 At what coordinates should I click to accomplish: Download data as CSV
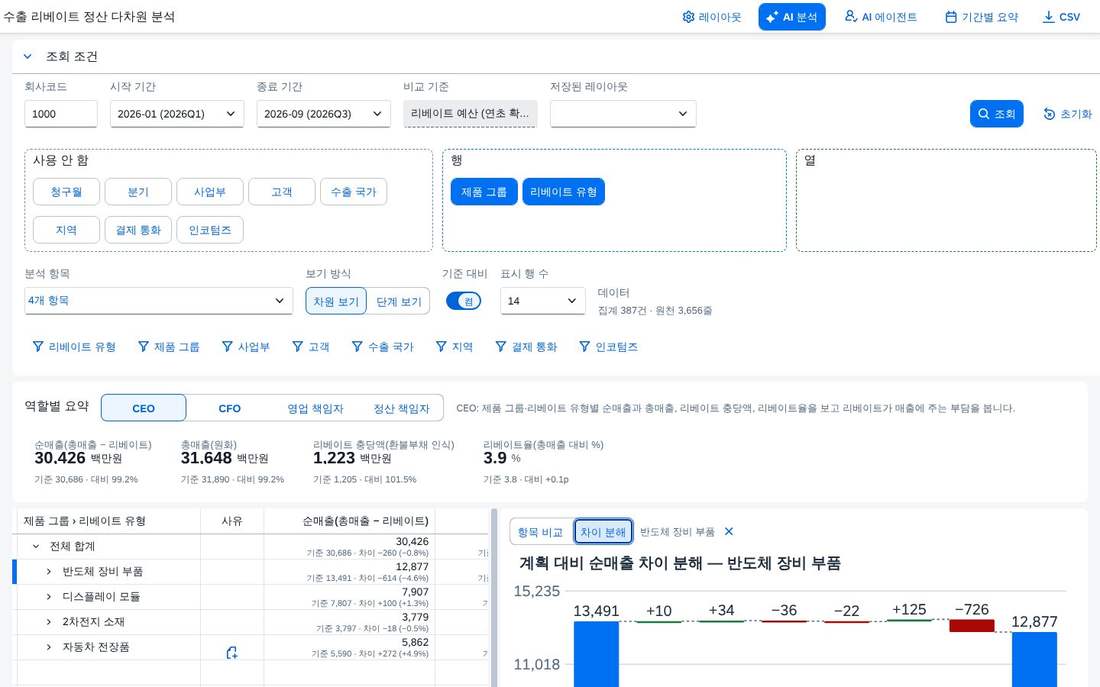pyautogui.click(x=1061, y=17)
